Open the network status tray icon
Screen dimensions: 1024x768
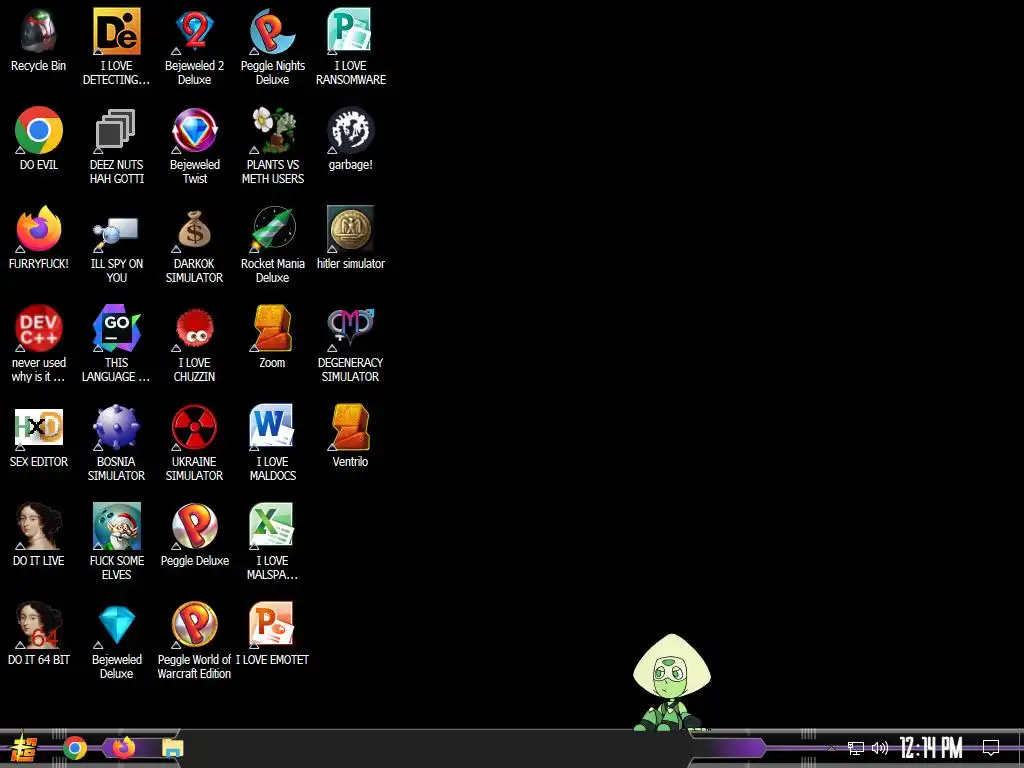[856, 748]
